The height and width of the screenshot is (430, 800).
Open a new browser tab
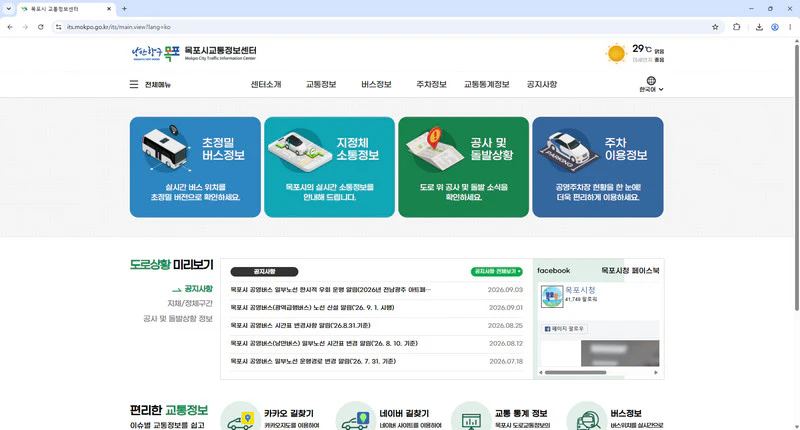[x=124, y=9]
